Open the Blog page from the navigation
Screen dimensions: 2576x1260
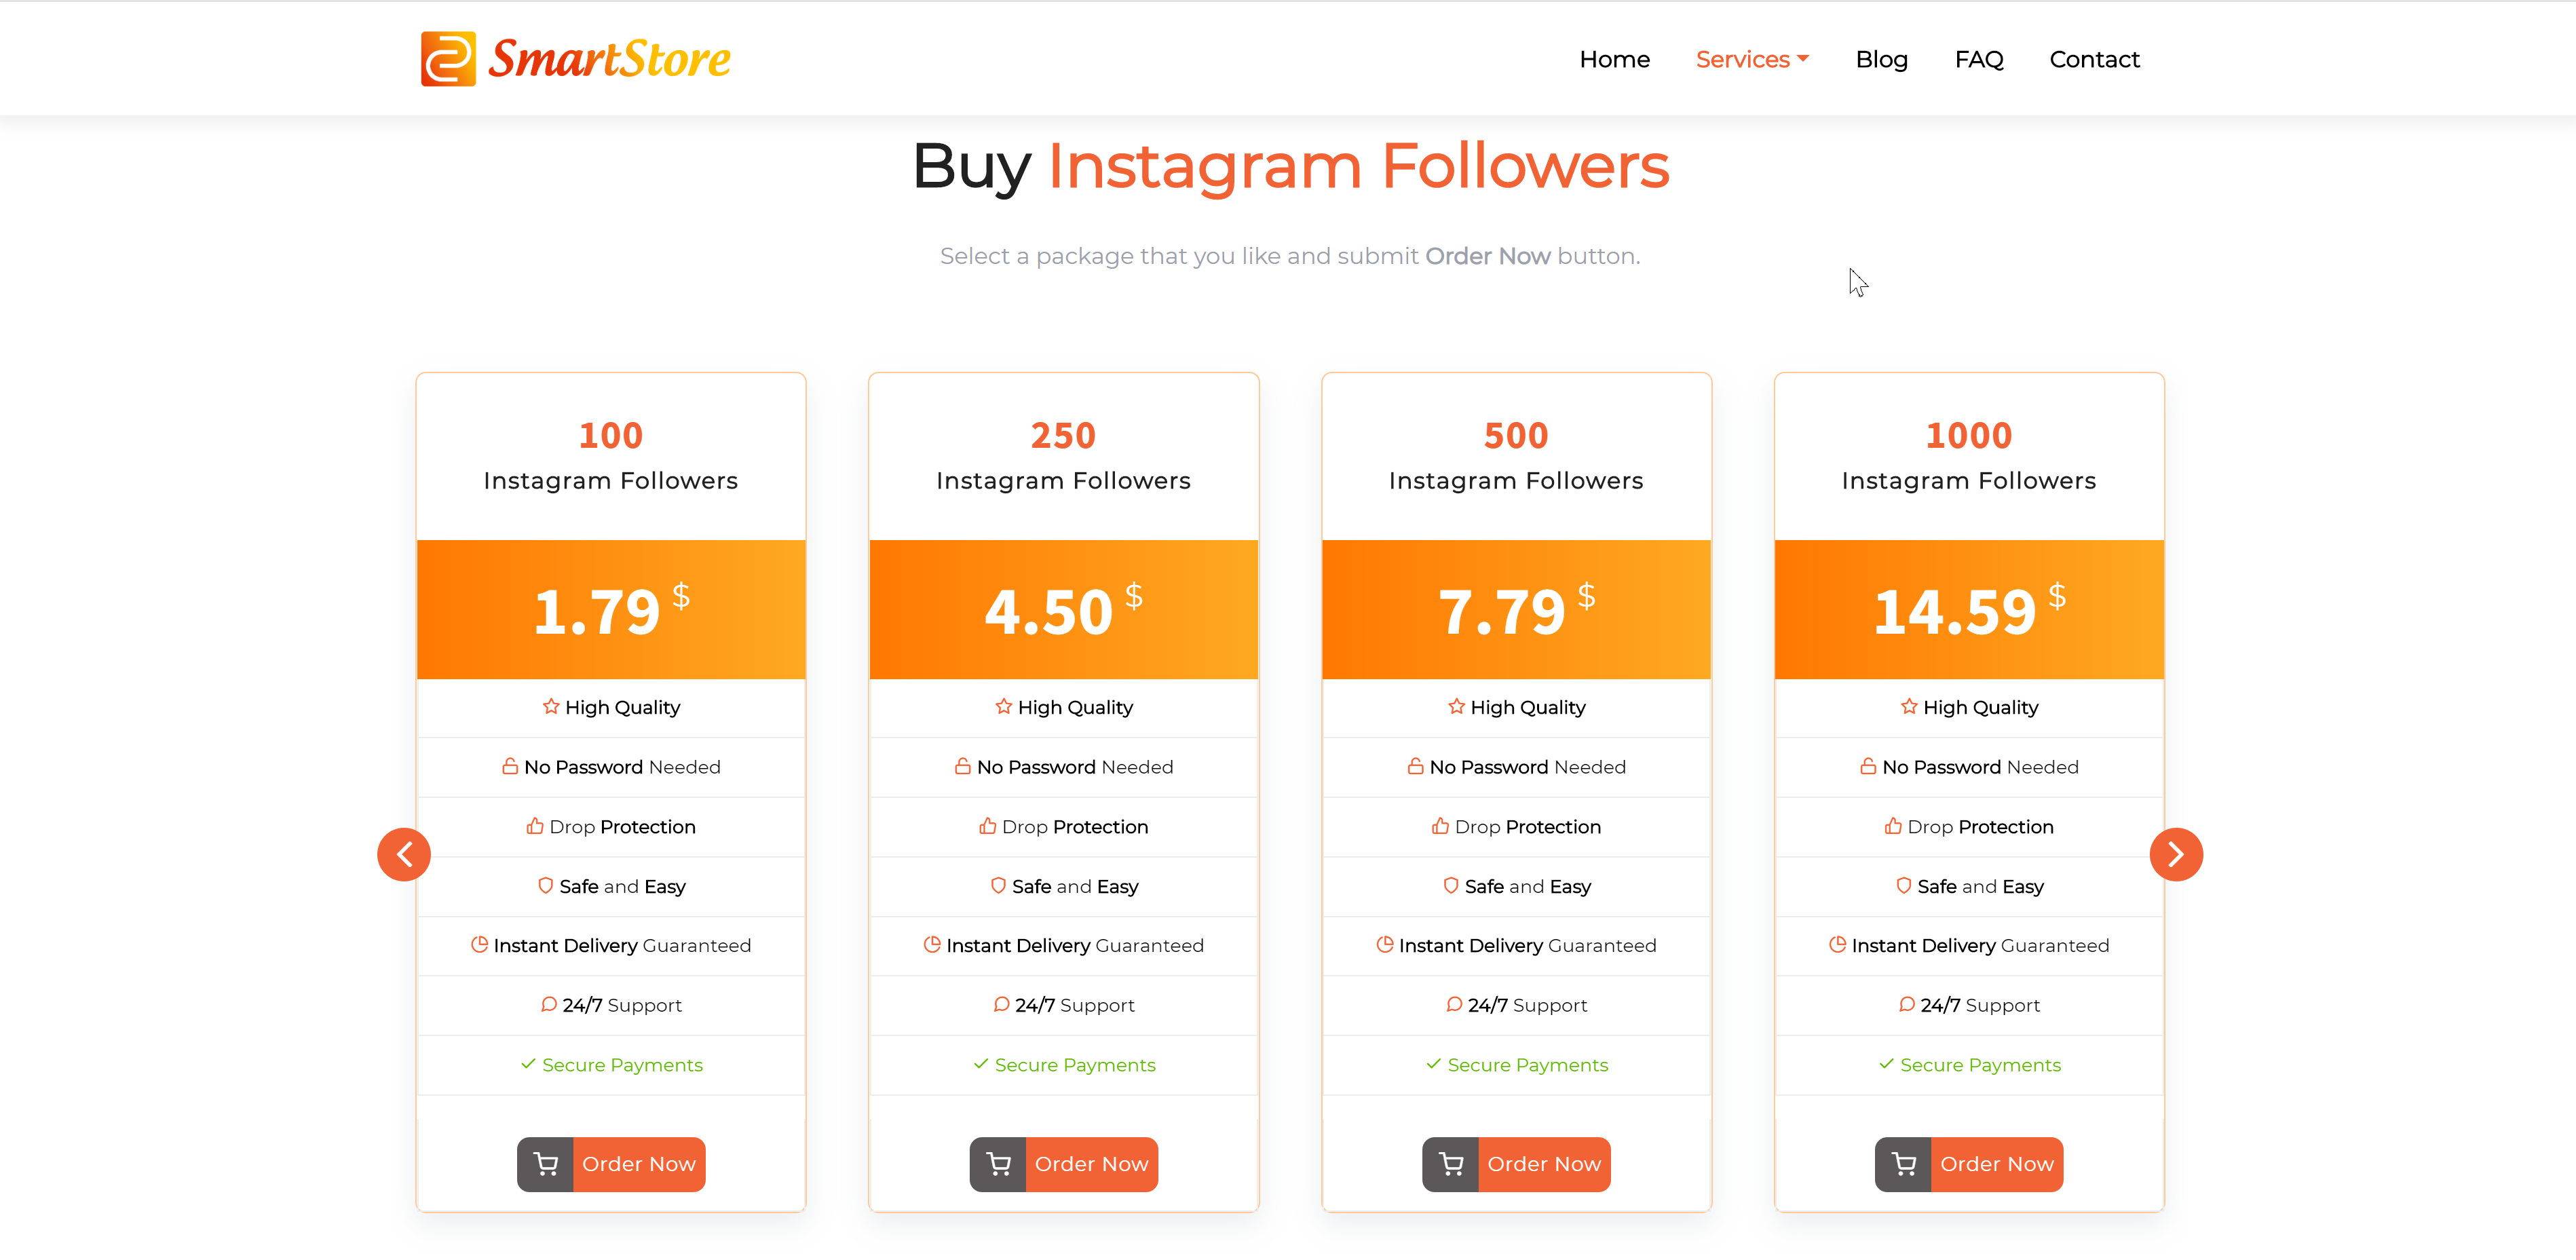pyautogui.click(x=1882, y=60)
